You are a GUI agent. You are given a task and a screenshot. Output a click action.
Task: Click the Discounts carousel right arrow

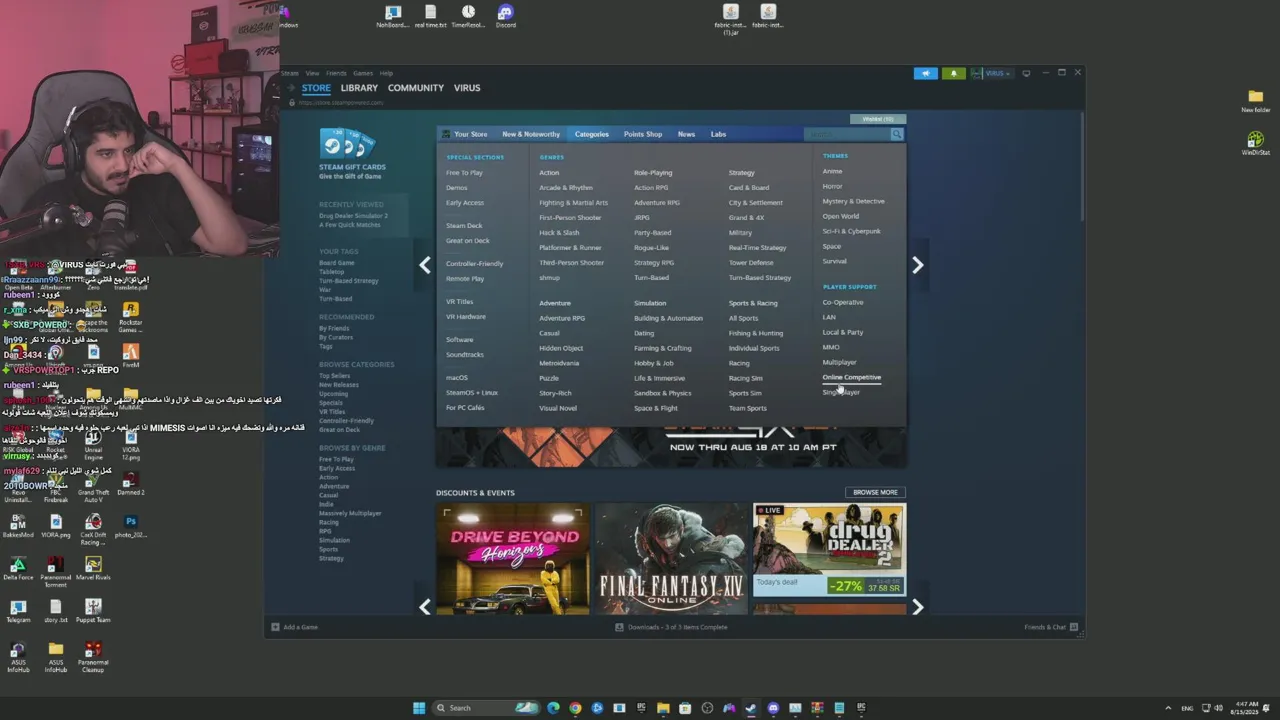pos(918,607)
